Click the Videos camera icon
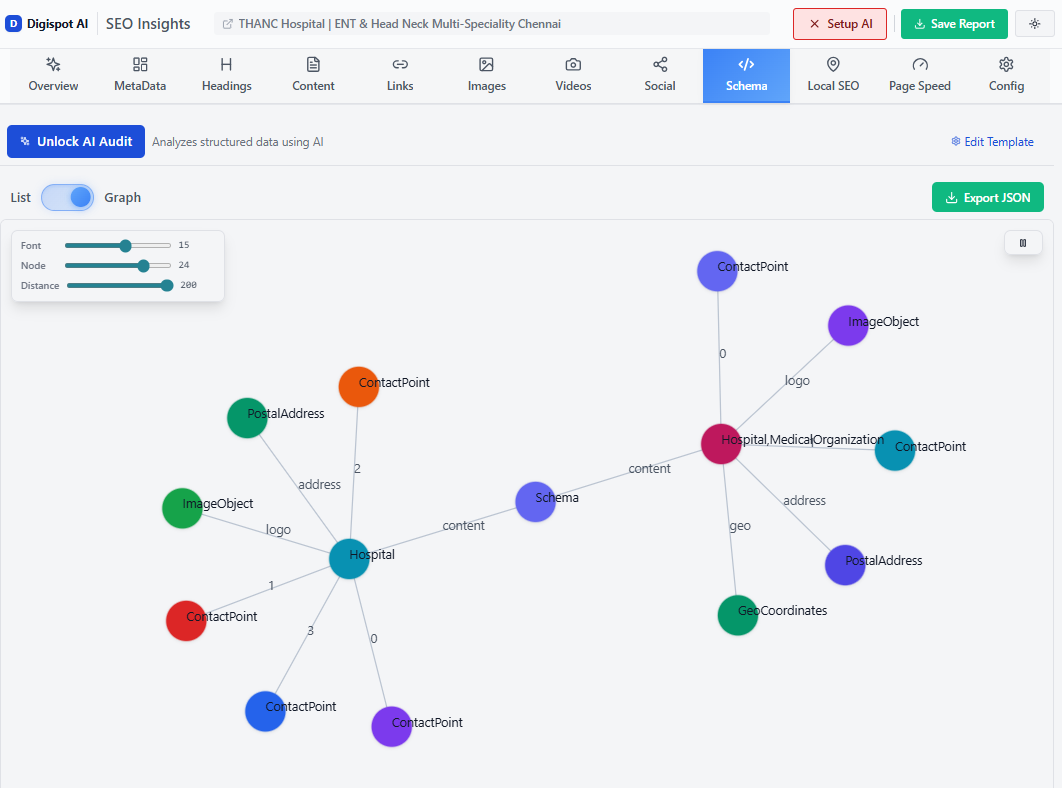1062x788 pixels. point(572,64)
